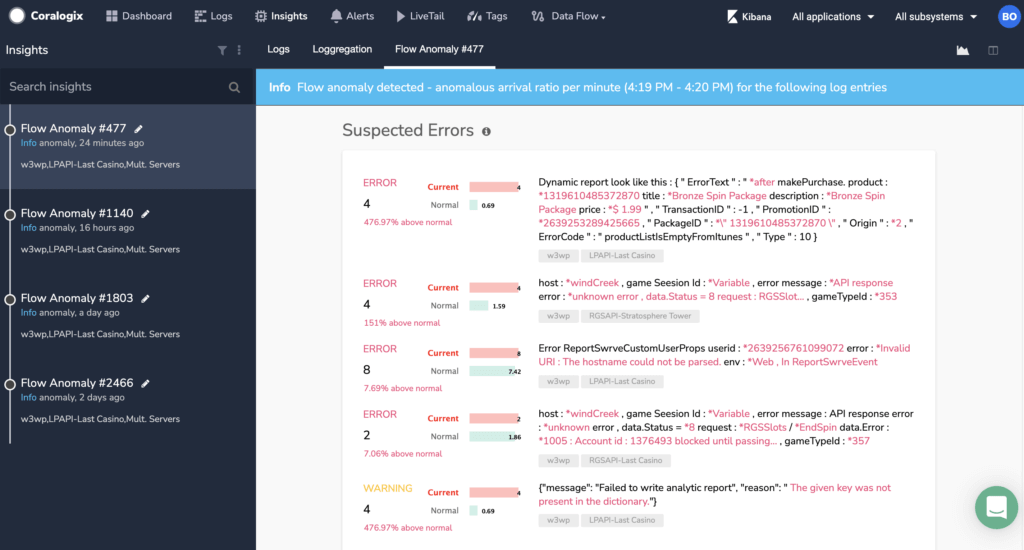The width and height of the screenshot is (1024, 550).
Task: Edit the Flow Anomaly #477 name
Action: coord(138,129)
